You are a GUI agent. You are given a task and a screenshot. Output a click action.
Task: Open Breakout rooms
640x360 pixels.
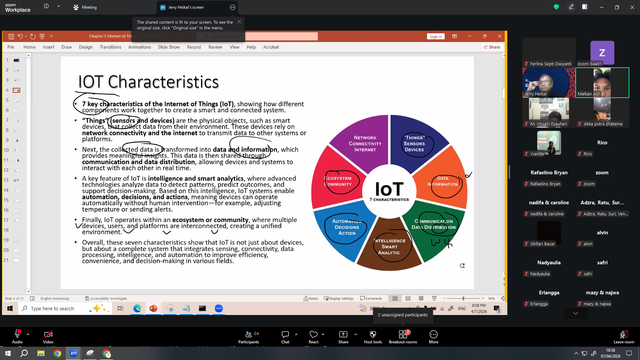[403, 337]
